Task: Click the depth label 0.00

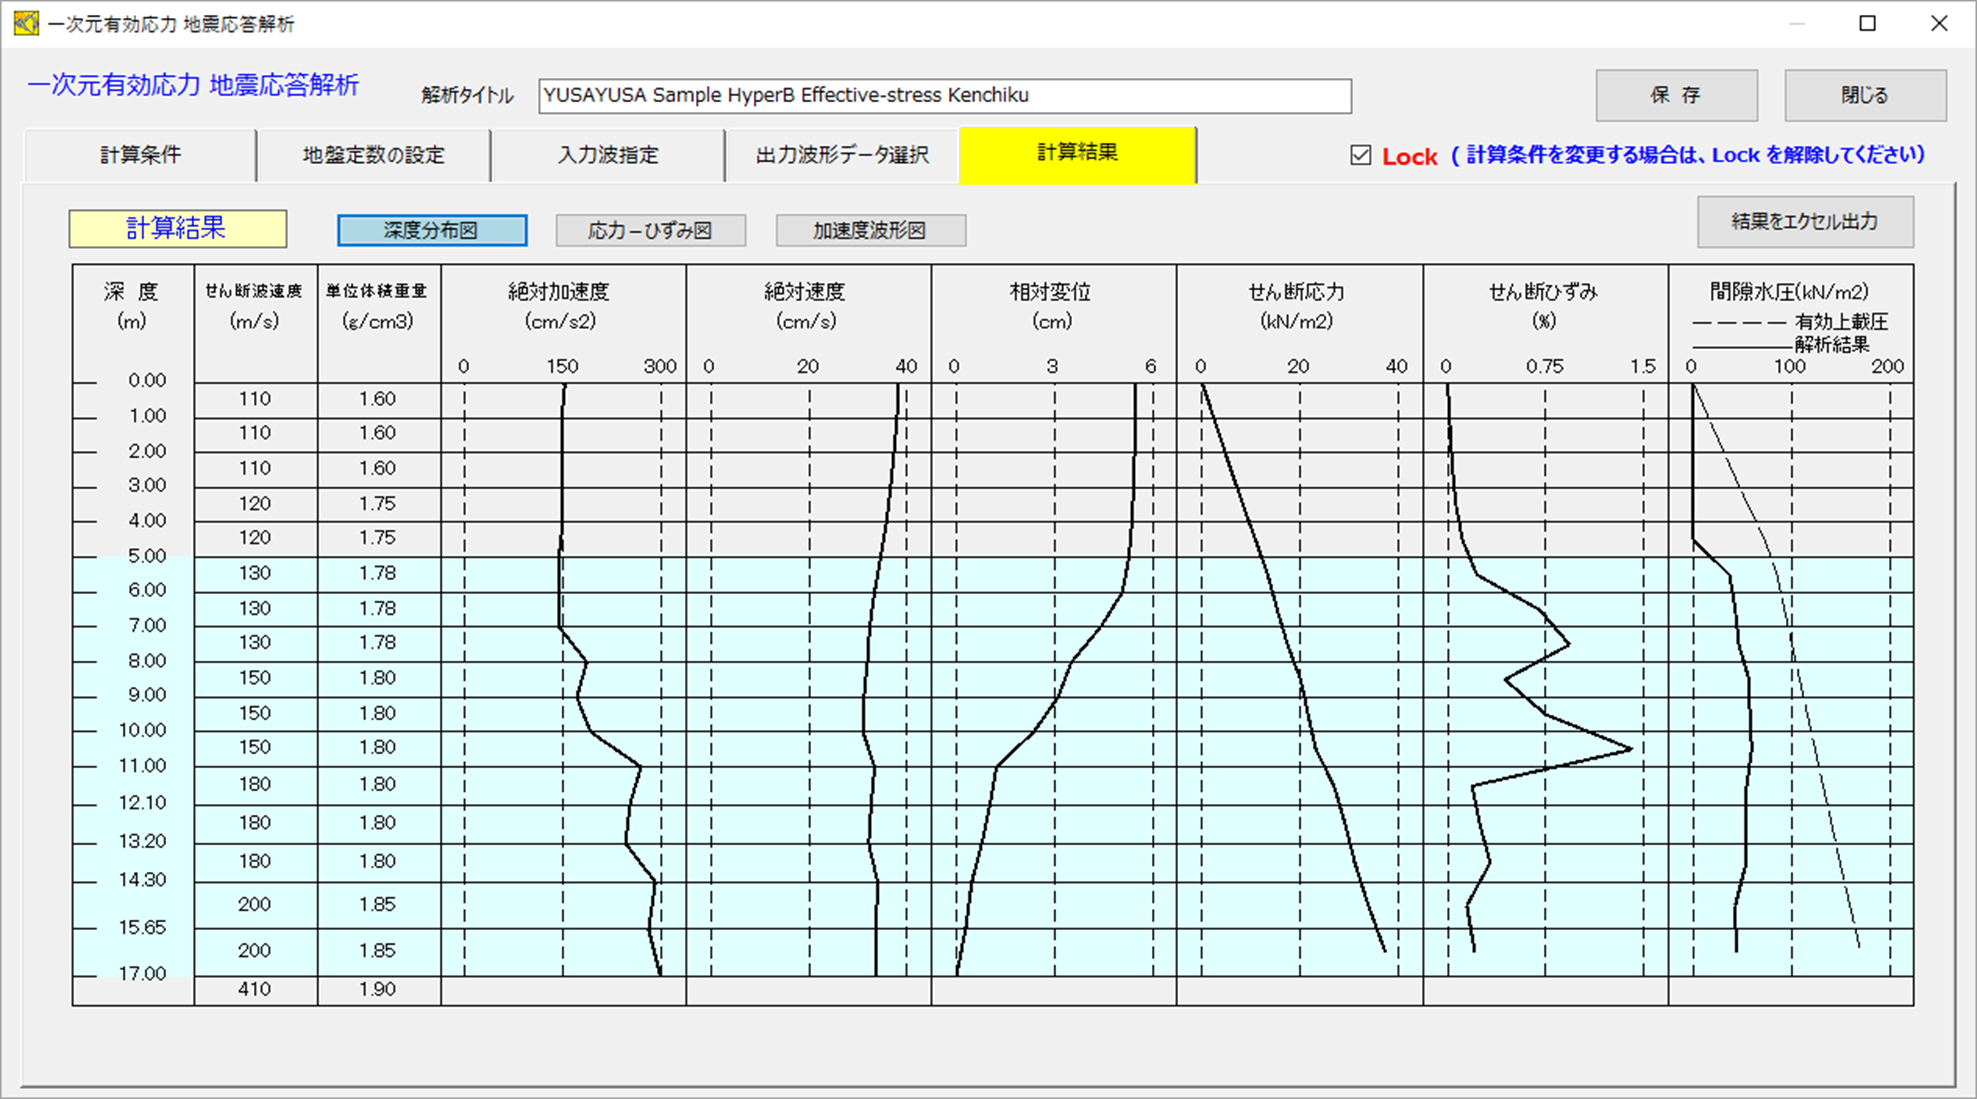Action: click(147, 380)
